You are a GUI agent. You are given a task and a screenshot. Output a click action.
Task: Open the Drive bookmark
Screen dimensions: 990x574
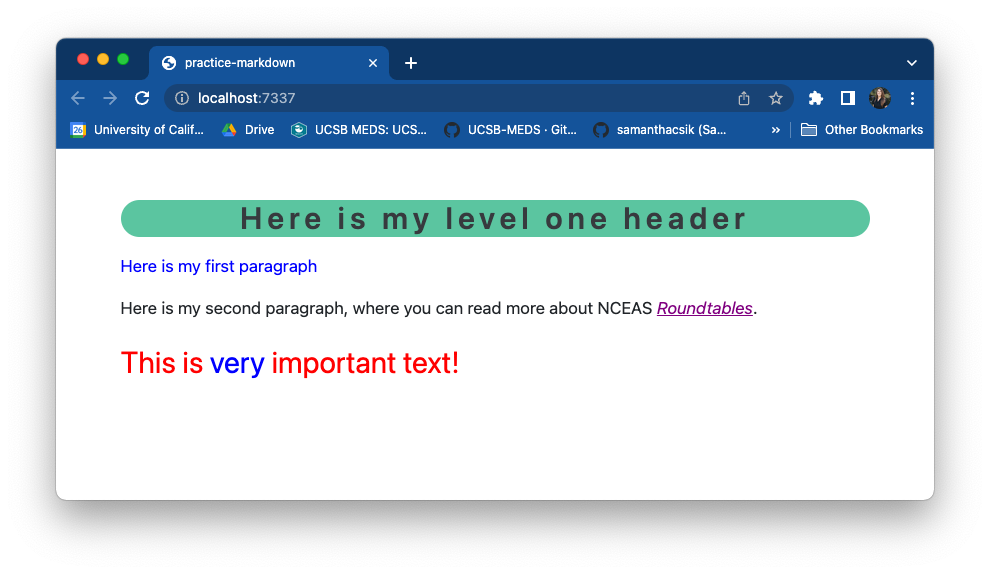(248, 130)
